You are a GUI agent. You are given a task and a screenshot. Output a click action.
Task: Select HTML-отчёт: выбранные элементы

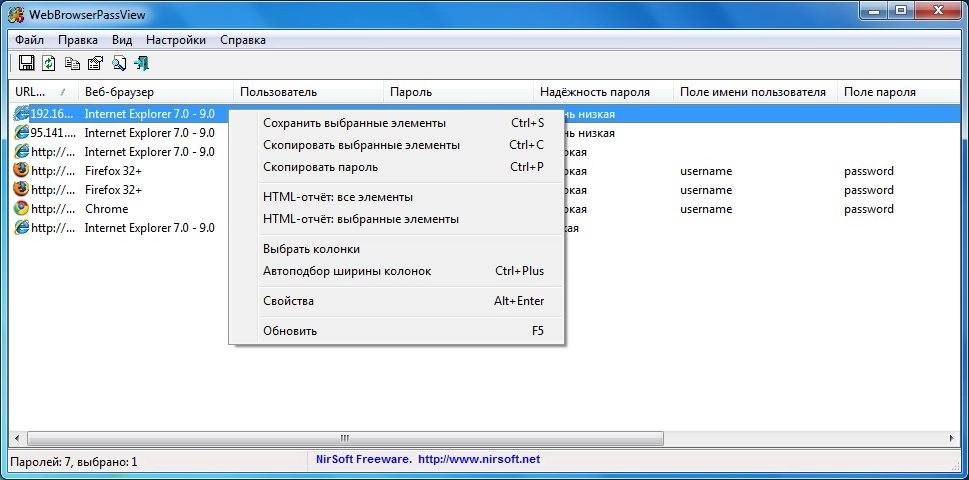click(397, 219)
